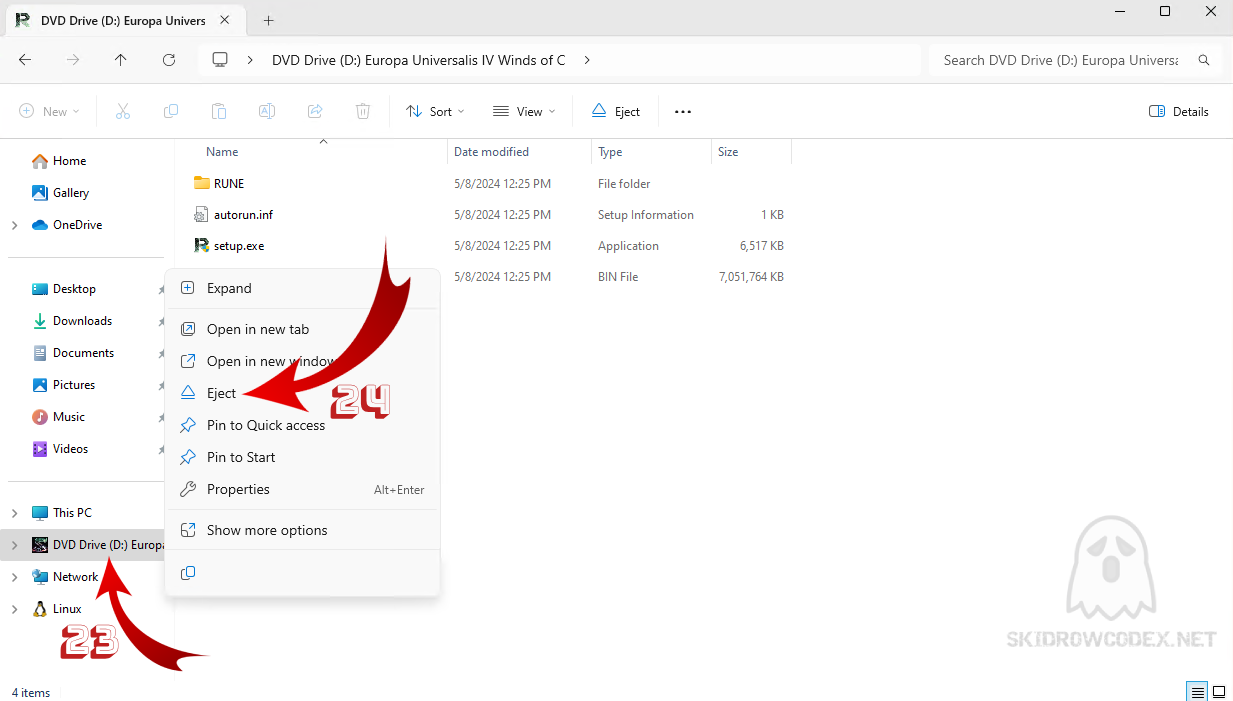
Task: Choose Open in new tab
Action: click(302, 329)
